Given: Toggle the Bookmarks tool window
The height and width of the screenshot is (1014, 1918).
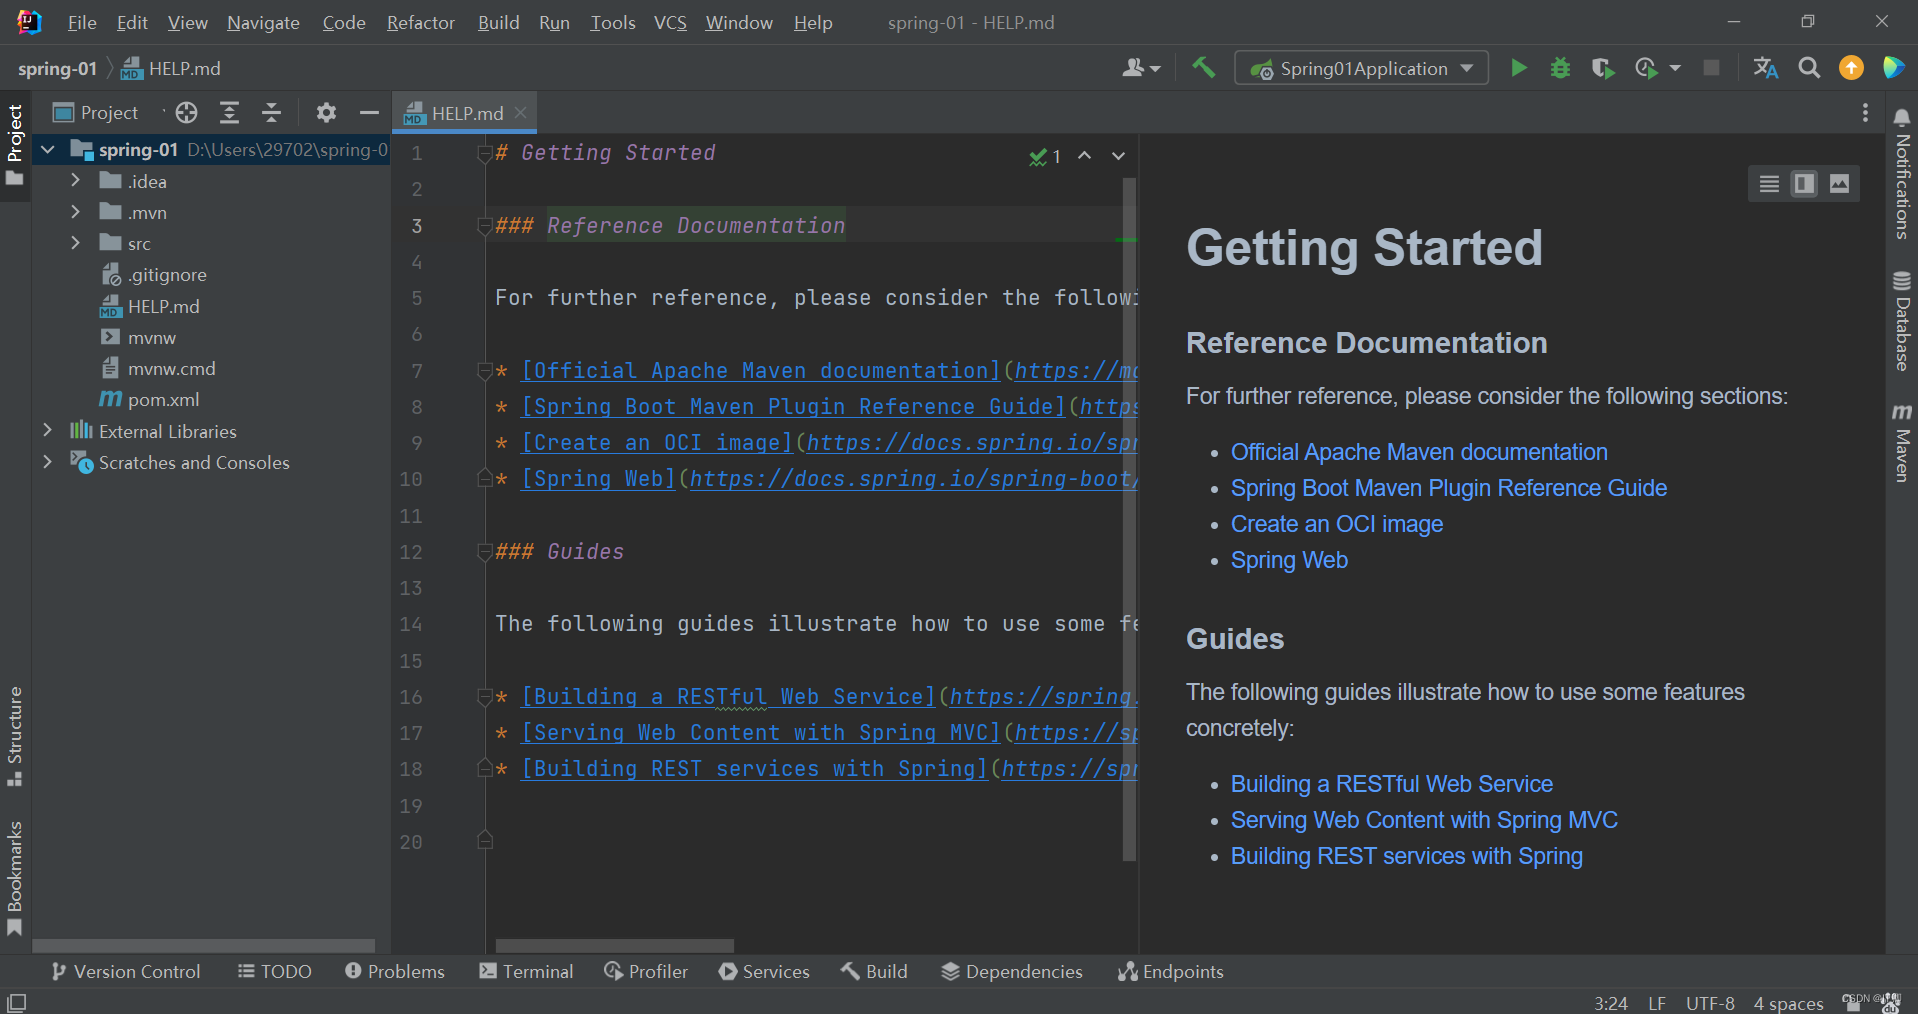Looking at the screenshot, I should (15, 878).
